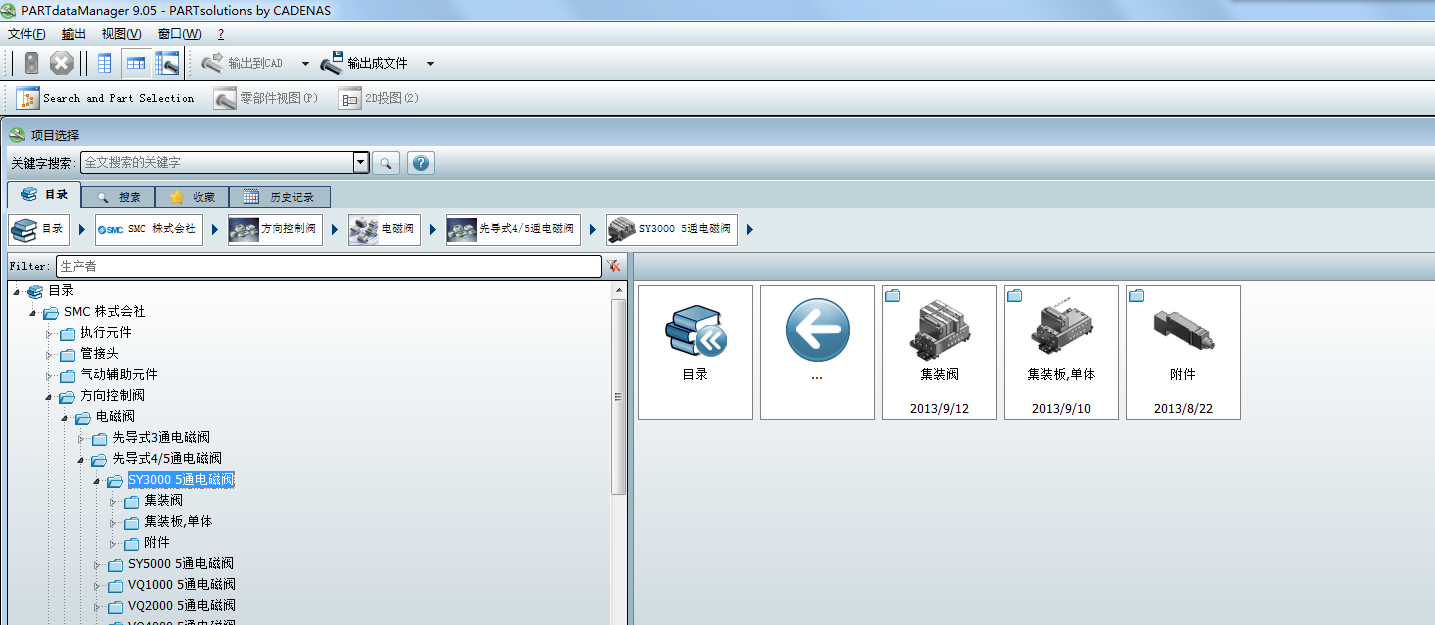Clear the filter with the funnel X icon
This screenshot has width=1435, height=625.
click(613, 266)
